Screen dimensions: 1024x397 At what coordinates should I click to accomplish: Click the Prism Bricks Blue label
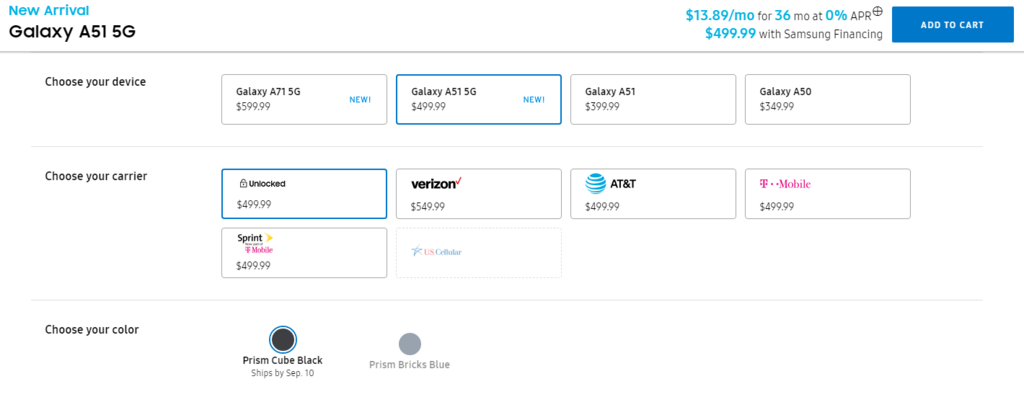(409, 364)
